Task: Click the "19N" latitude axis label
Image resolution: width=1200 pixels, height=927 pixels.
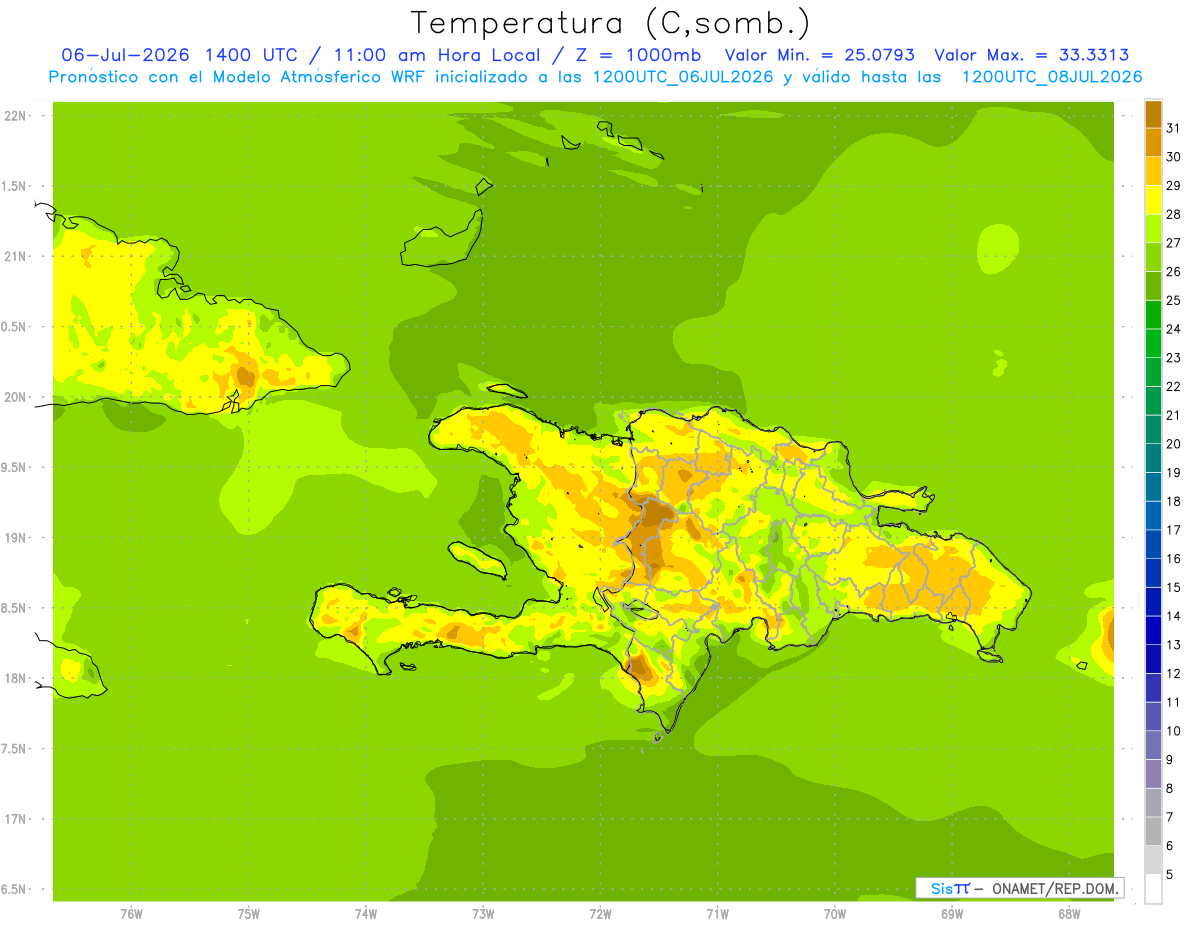Action: tap(14, 538)
